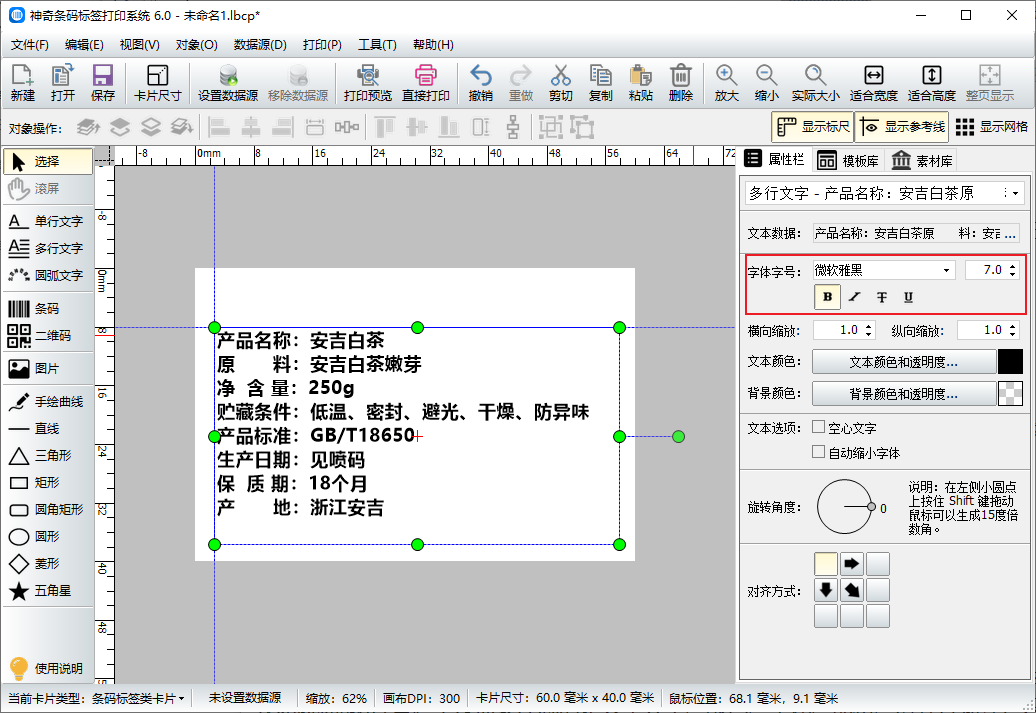The height and width of the screenshot is (713, 1036).
Task: Delete the object with the 删除 icon
Action: pos(681,83)
